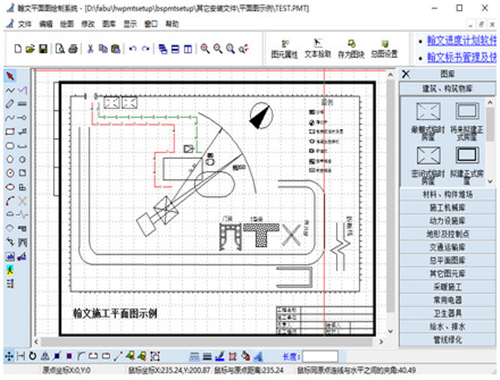Open print preview from the toolbar
Screen dimensions: 500x380
click(x=60, y=49)
